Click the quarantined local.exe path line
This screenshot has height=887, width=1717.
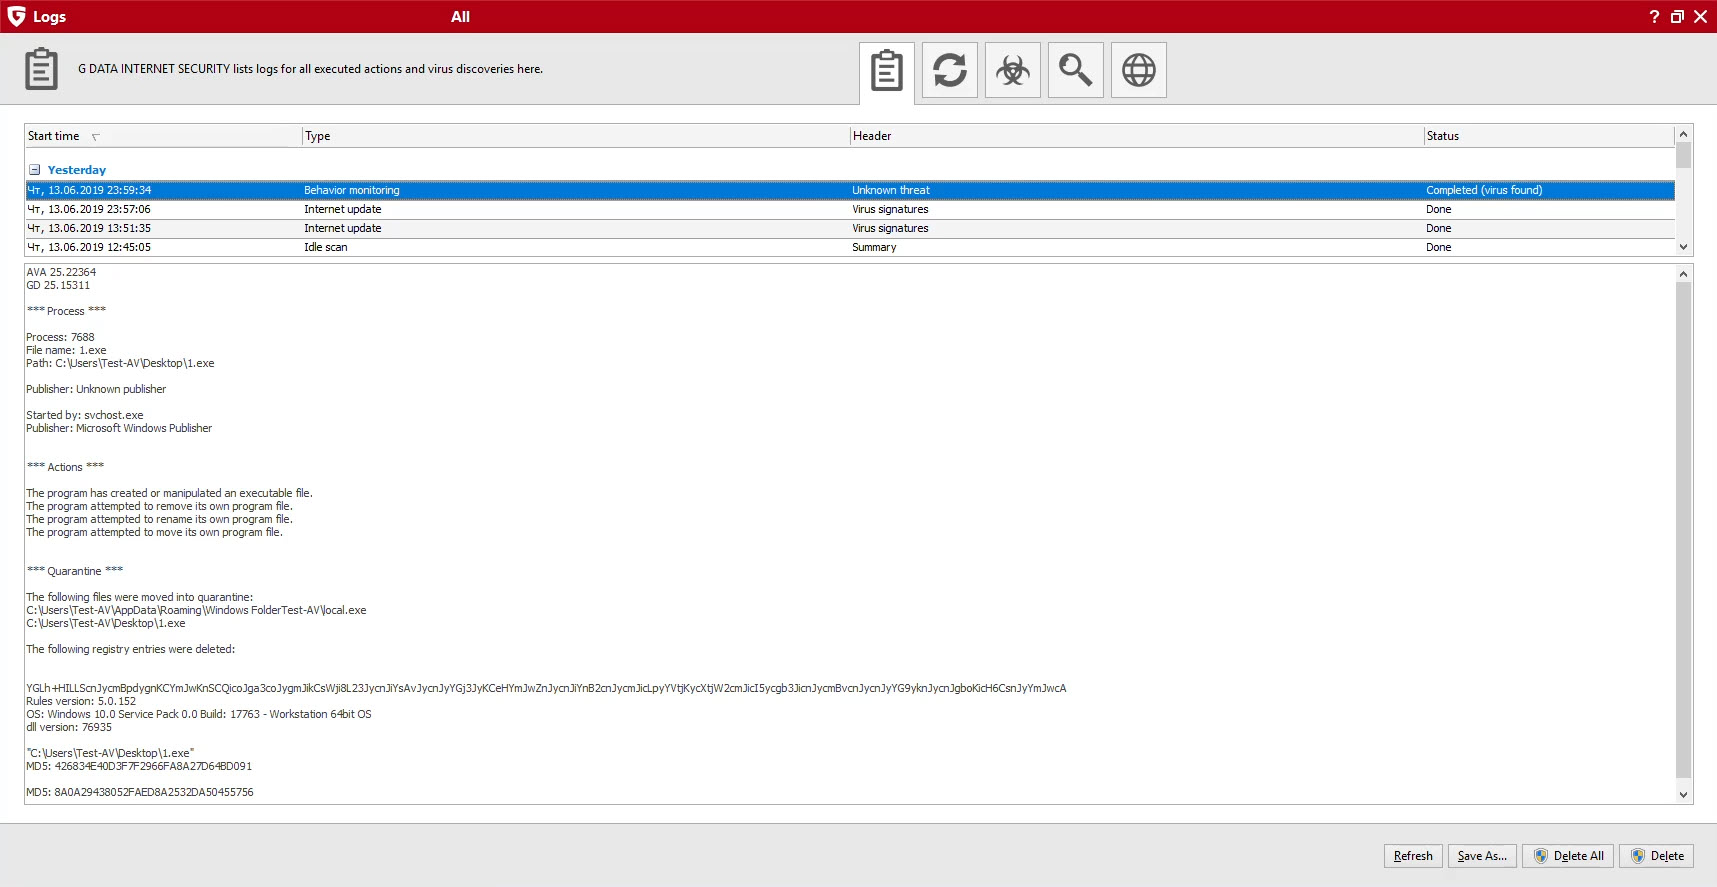196,610
